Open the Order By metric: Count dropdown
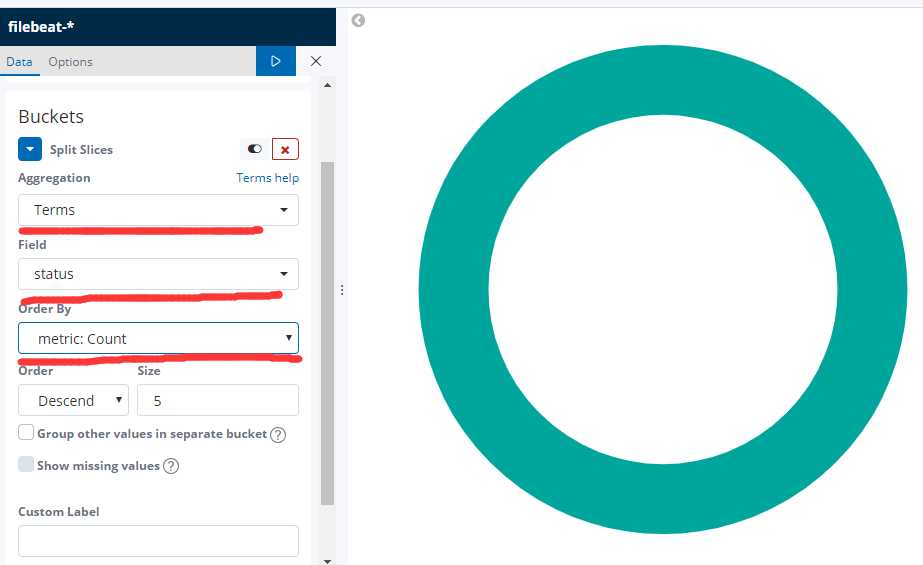Viewport: 923px width, 565px height. tap(158, 338)
